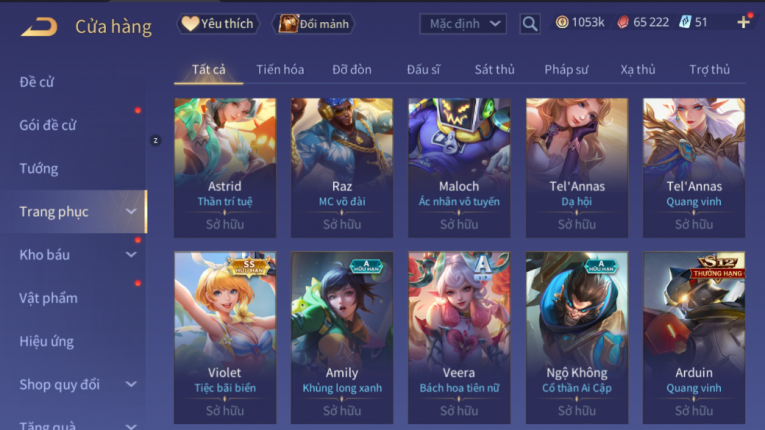Select Raz MC võ đài skin card
Viewport: 765px width, 430px height.
(342, 167)
